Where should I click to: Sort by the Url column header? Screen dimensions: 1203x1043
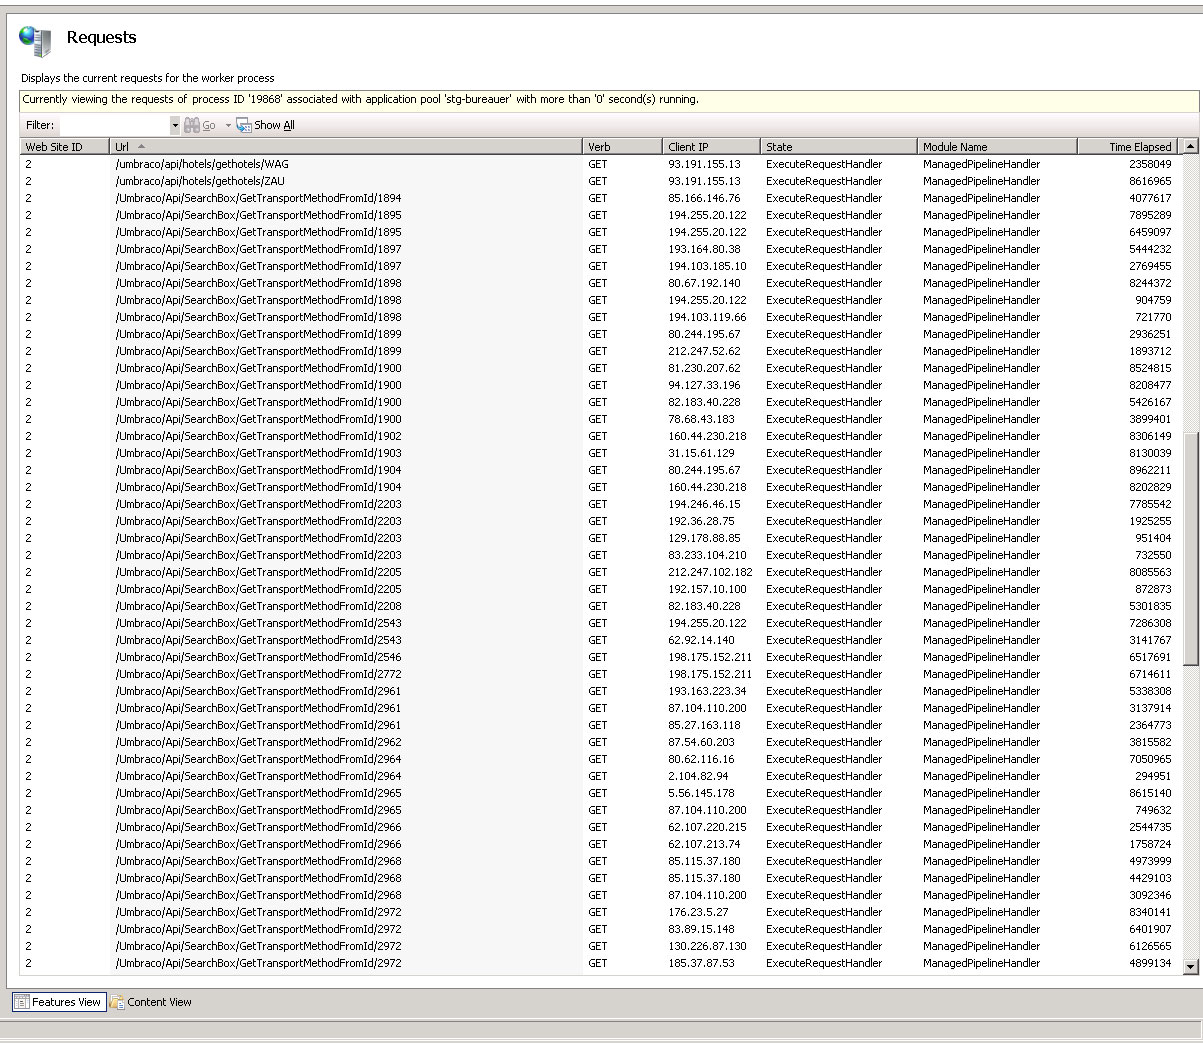point(346,146)
